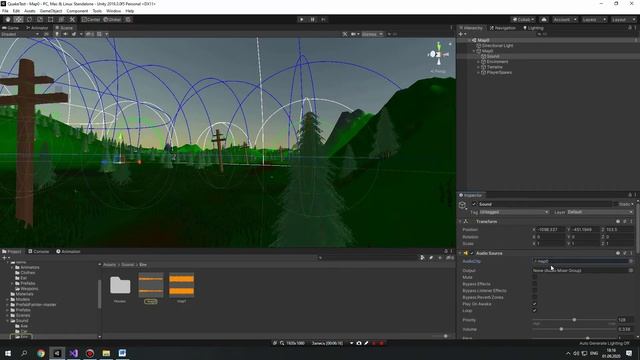Screen dimensions: 640x360
Task: Open the cloud Services icon
Action: (x=544, y=20)
